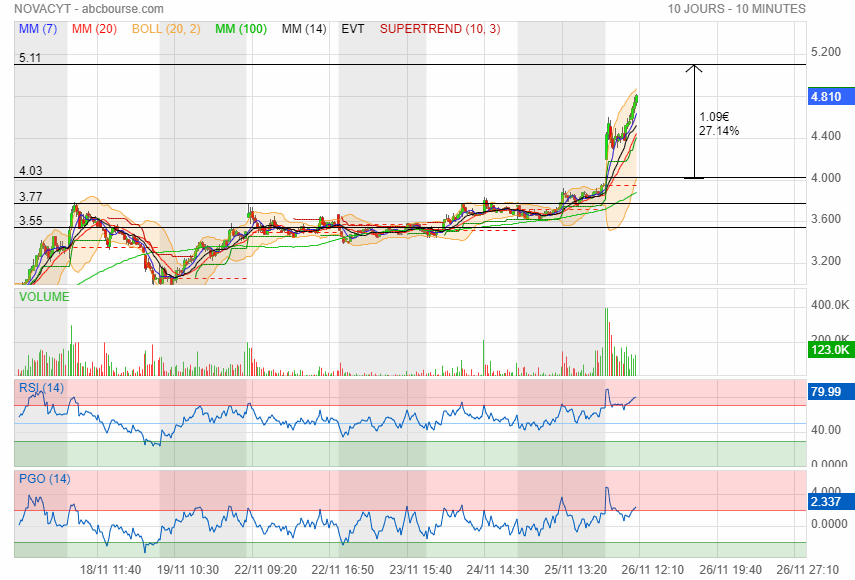Click the 4.400 price axis label

(826, 136)
